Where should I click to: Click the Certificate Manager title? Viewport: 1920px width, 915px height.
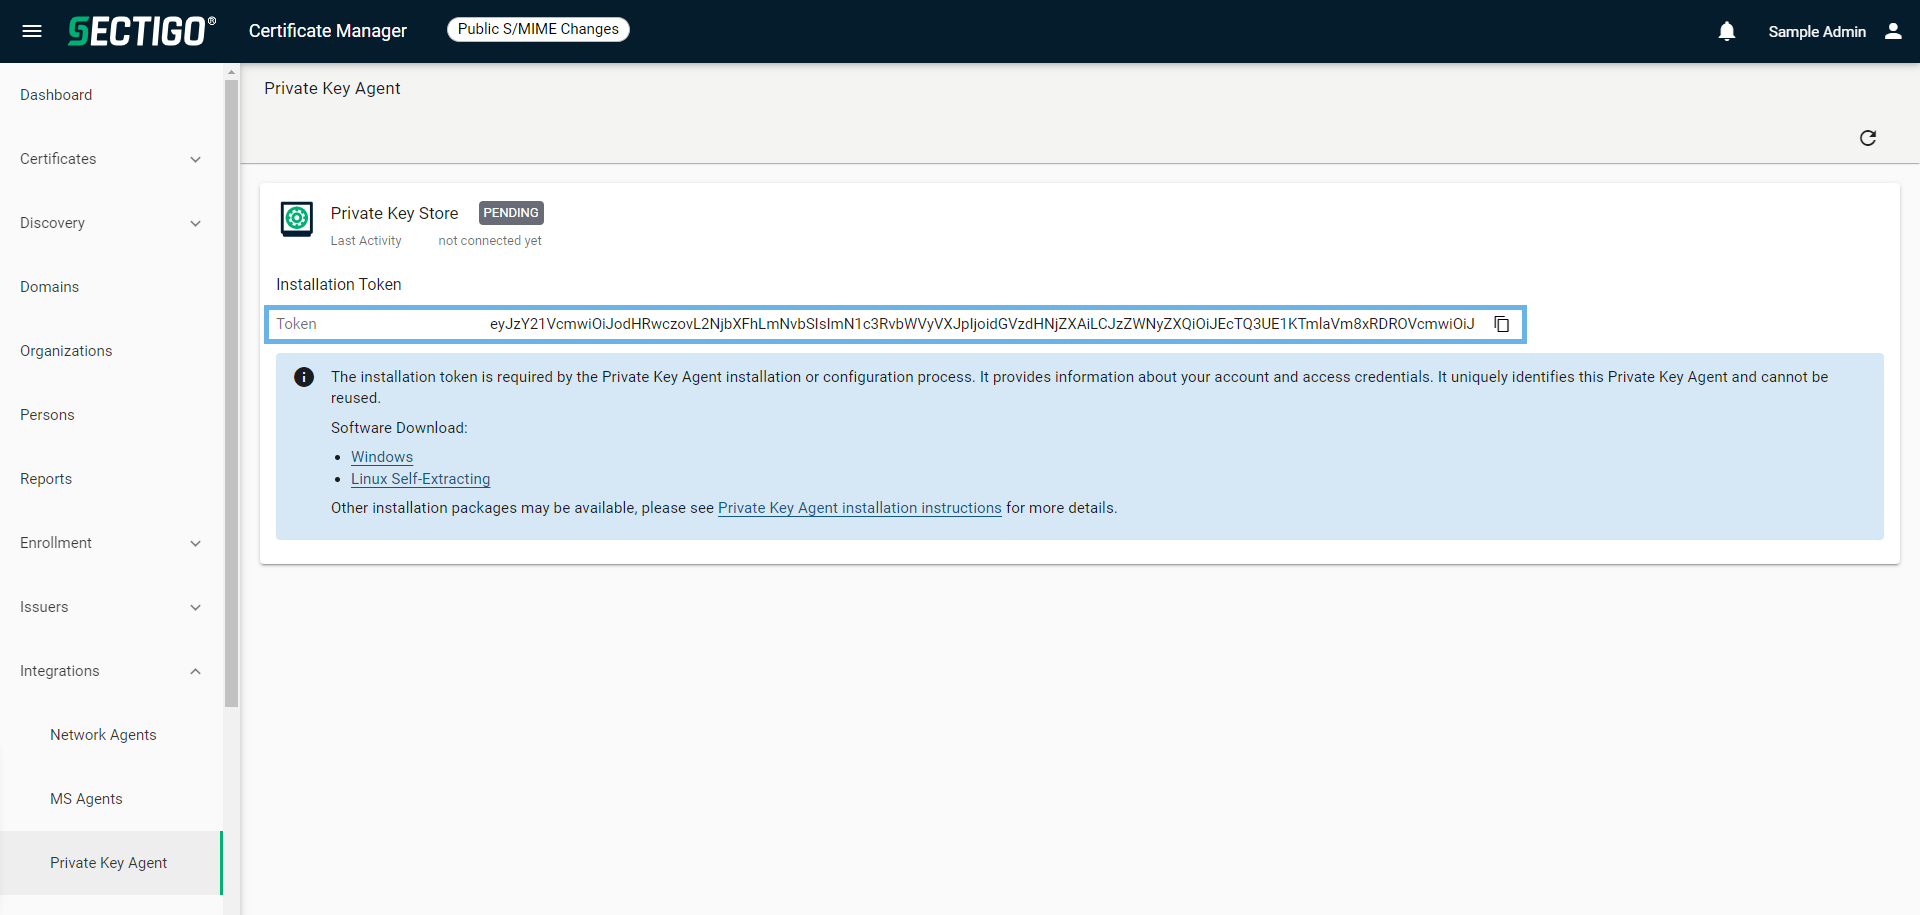click(x=328, y=31)
